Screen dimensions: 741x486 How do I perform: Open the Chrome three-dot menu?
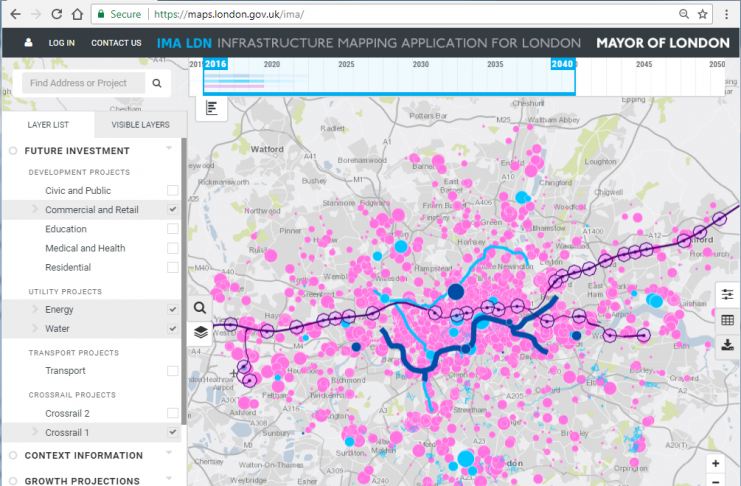point(727,14)
